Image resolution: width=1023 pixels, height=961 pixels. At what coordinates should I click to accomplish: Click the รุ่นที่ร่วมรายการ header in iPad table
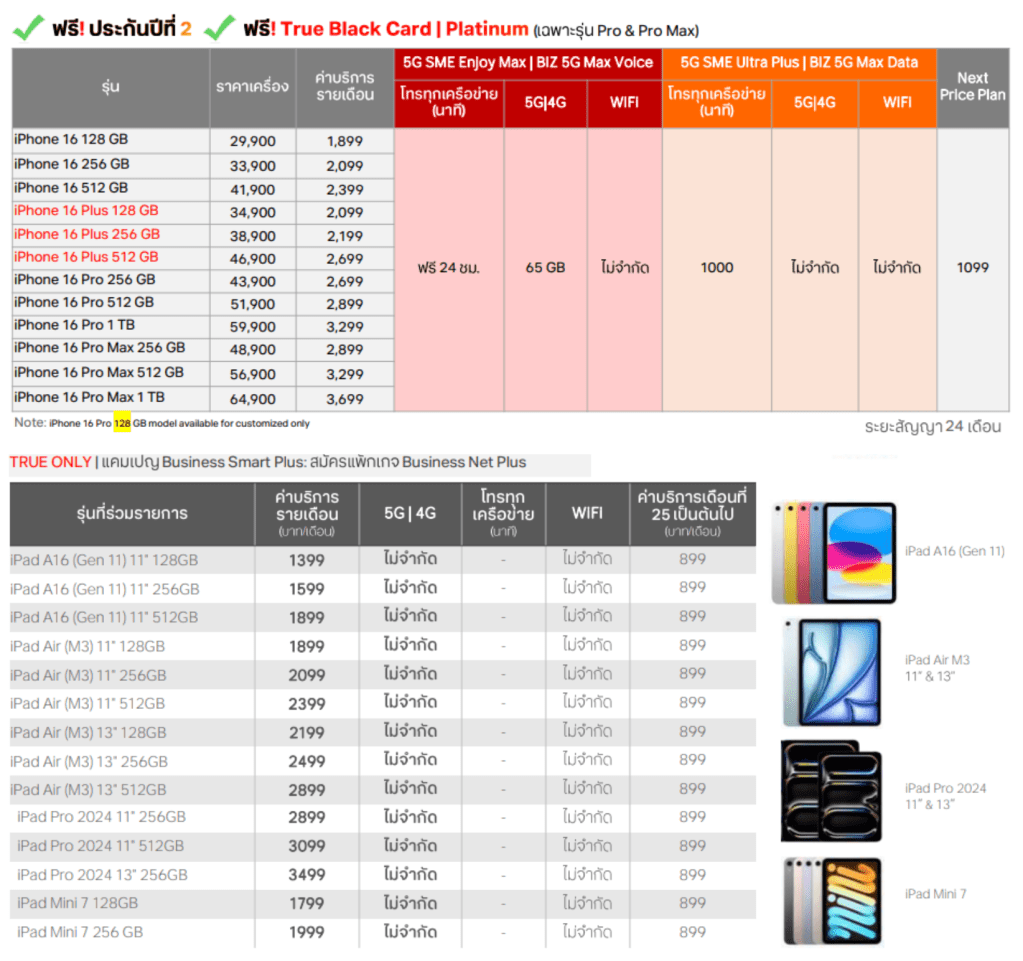pos(132,514)
